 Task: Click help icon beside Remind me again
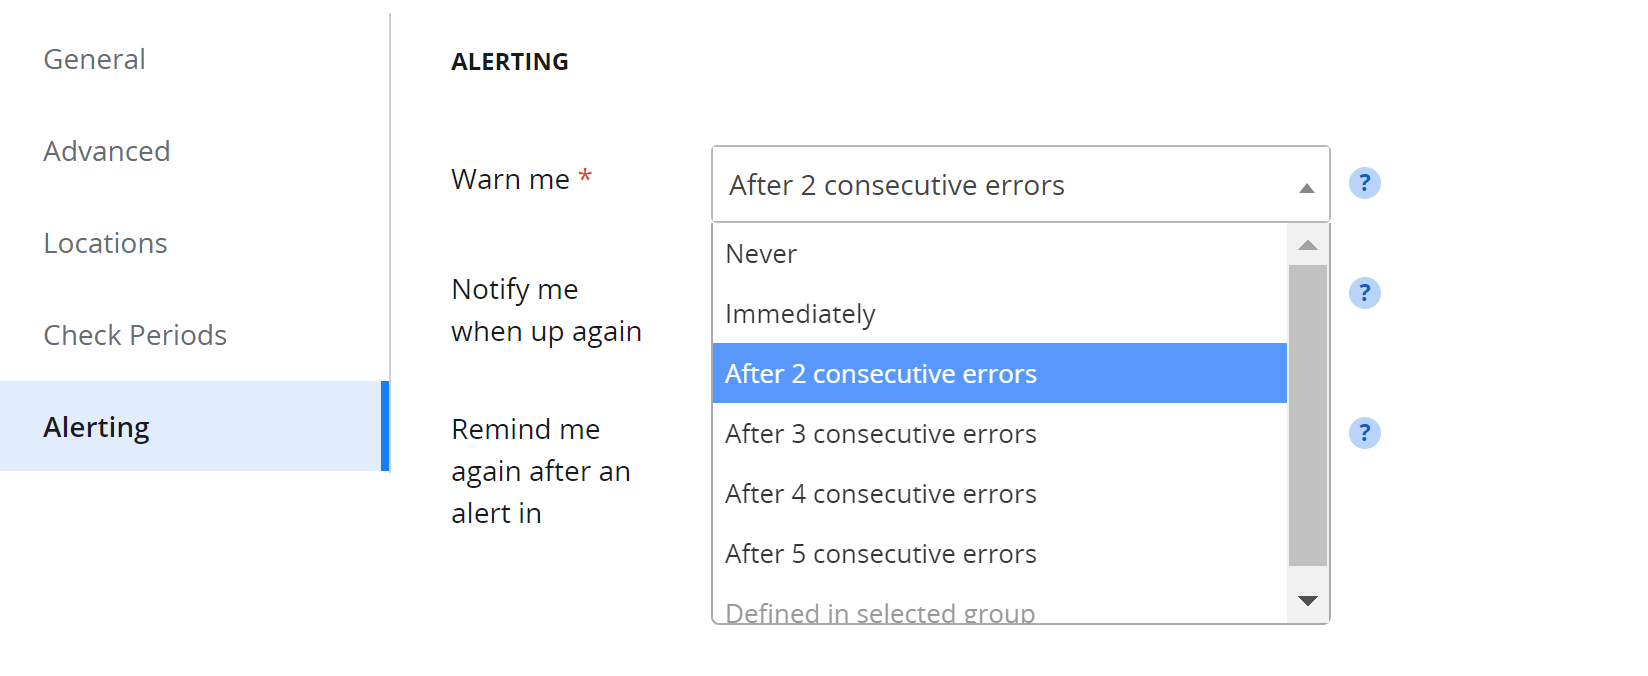coord(1364,433)
